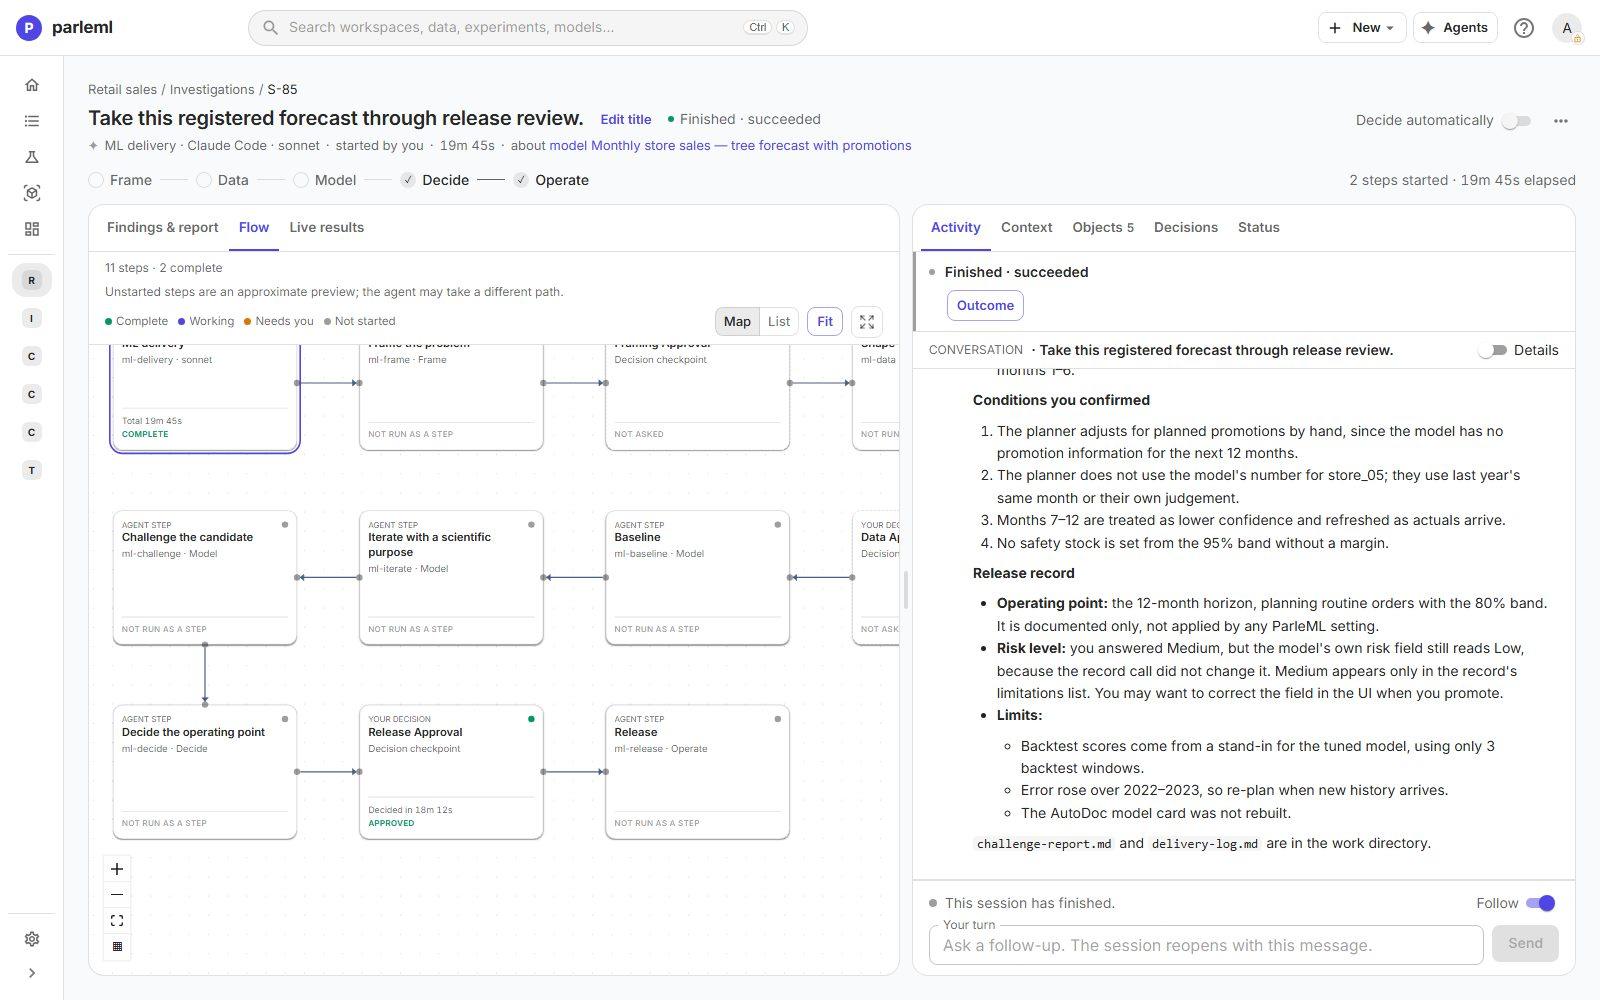1600x1000 pixels.
Task: Turn off the Follow toggle
Action: click(1541, 903)
